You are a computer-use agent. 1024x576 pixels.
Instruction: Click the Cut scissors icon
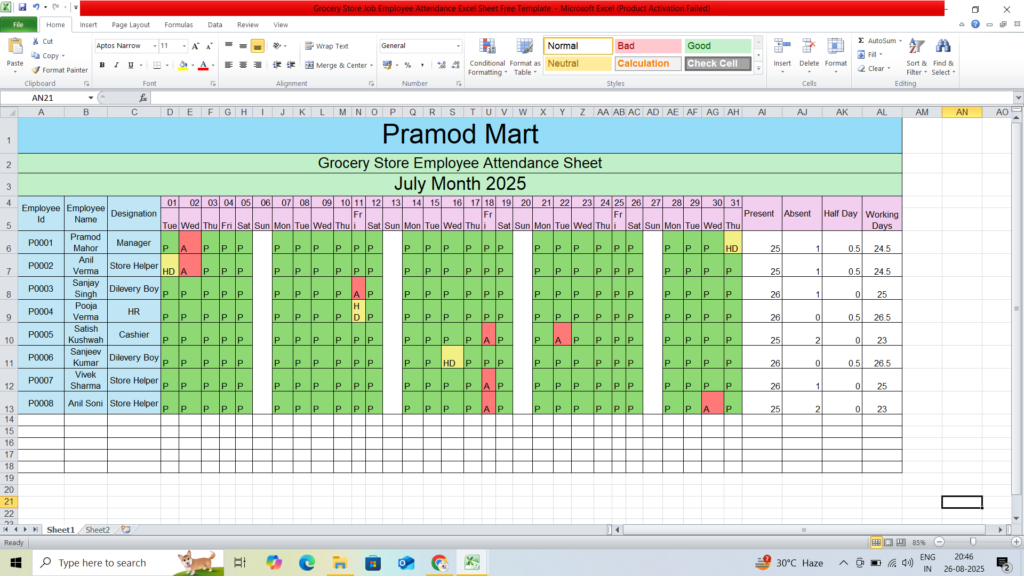[36, 42]
